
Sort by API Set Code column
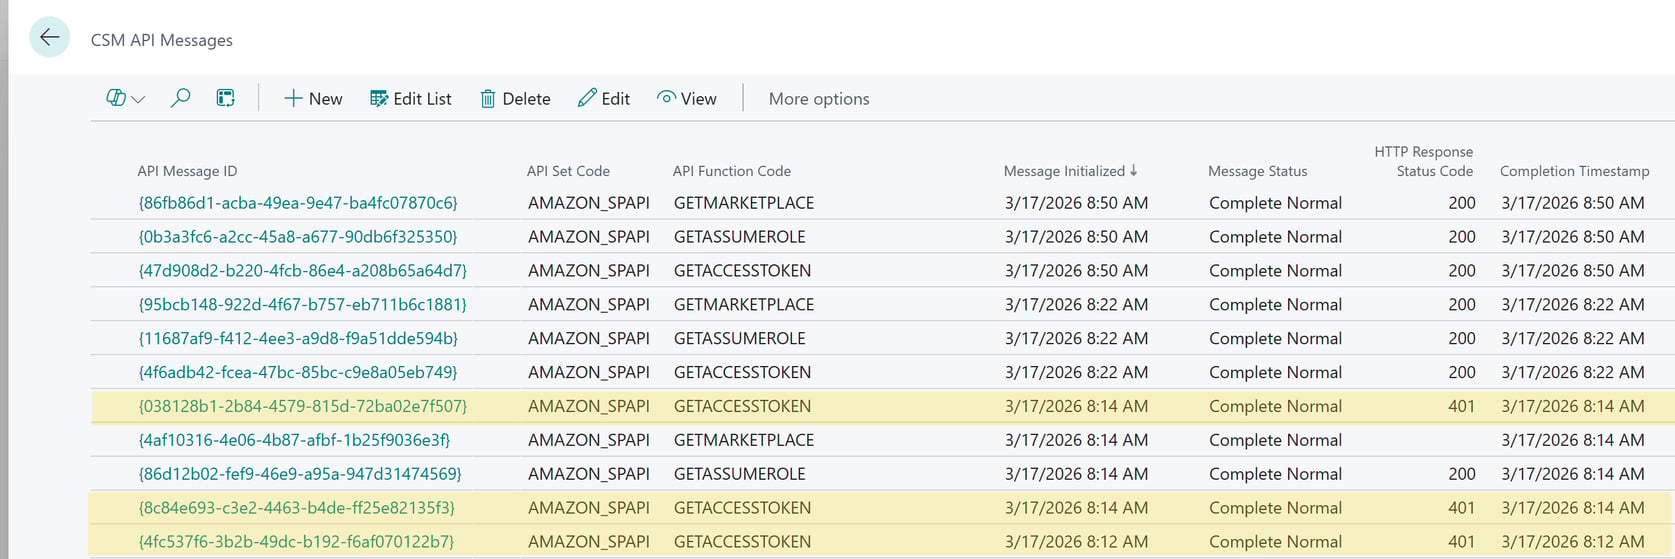point(568,171)
